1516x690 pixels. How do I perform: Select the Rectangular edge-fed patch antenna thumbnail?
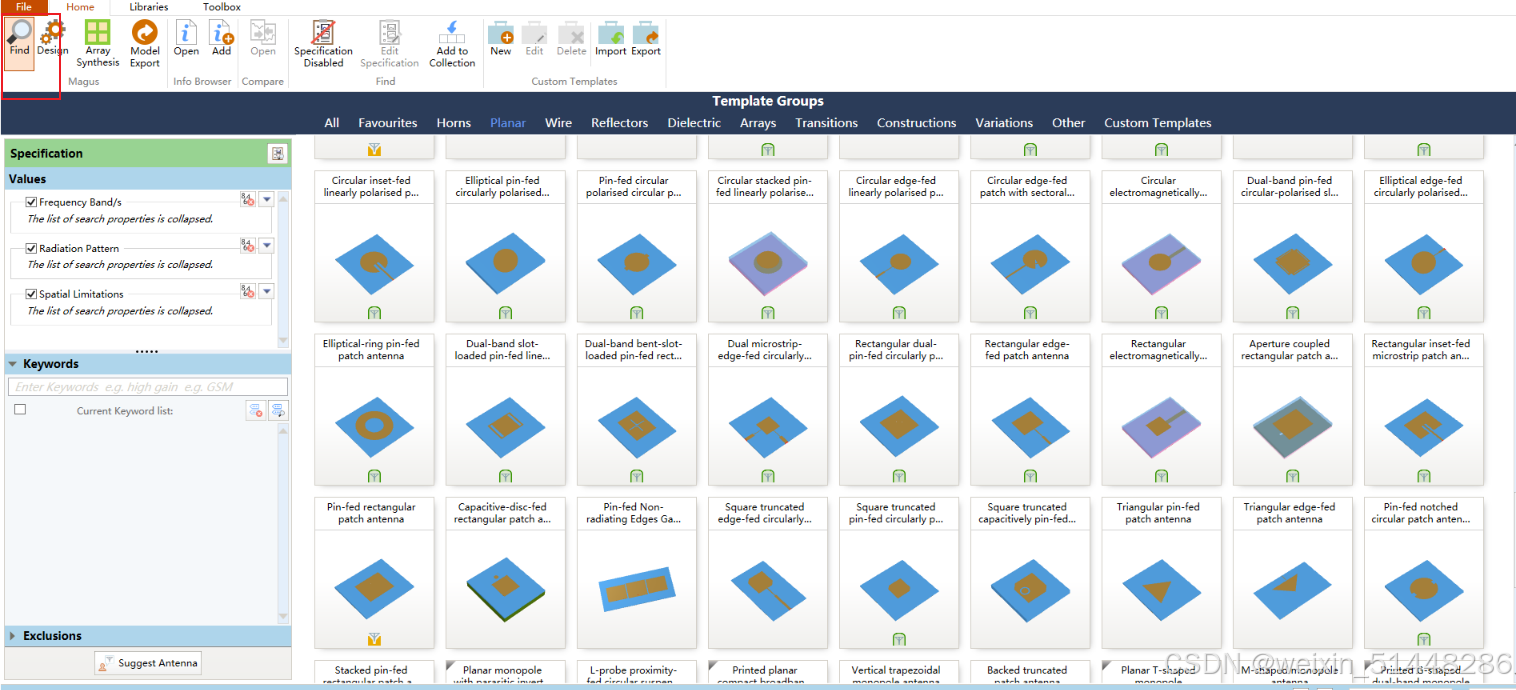click(x=1030, y=410)
